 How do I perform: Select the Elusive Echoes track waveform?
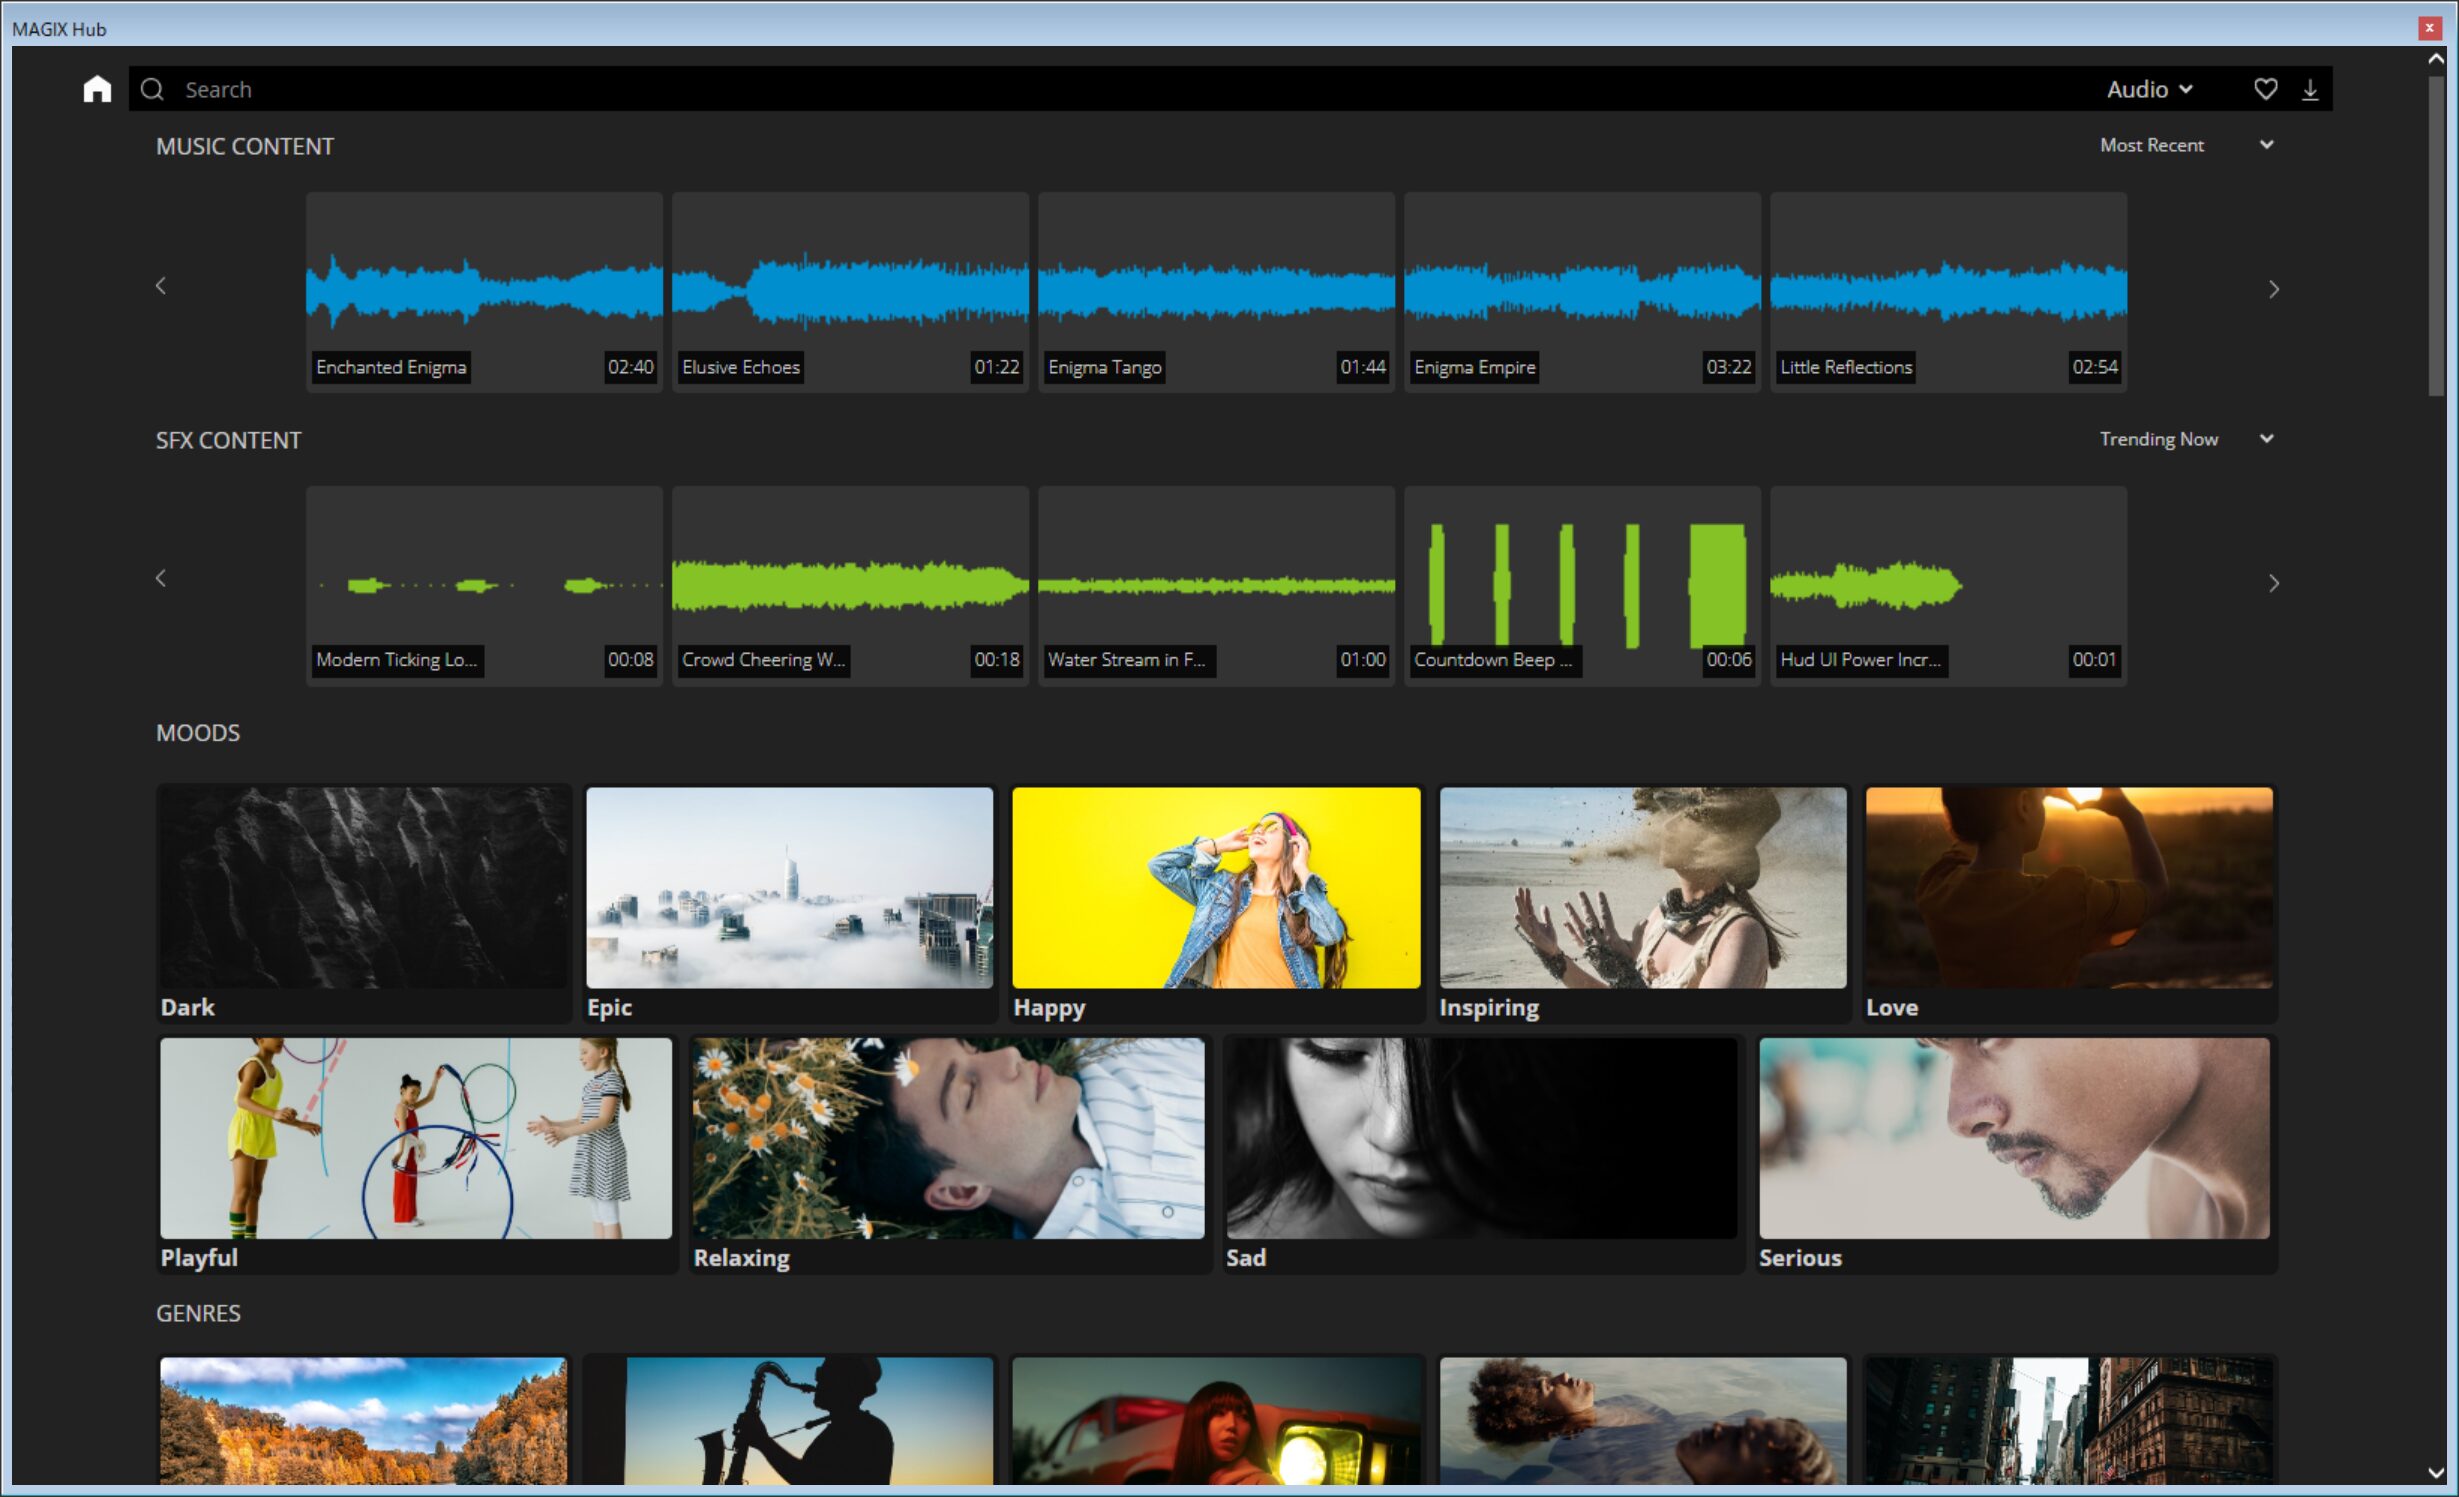click(850, 291)
